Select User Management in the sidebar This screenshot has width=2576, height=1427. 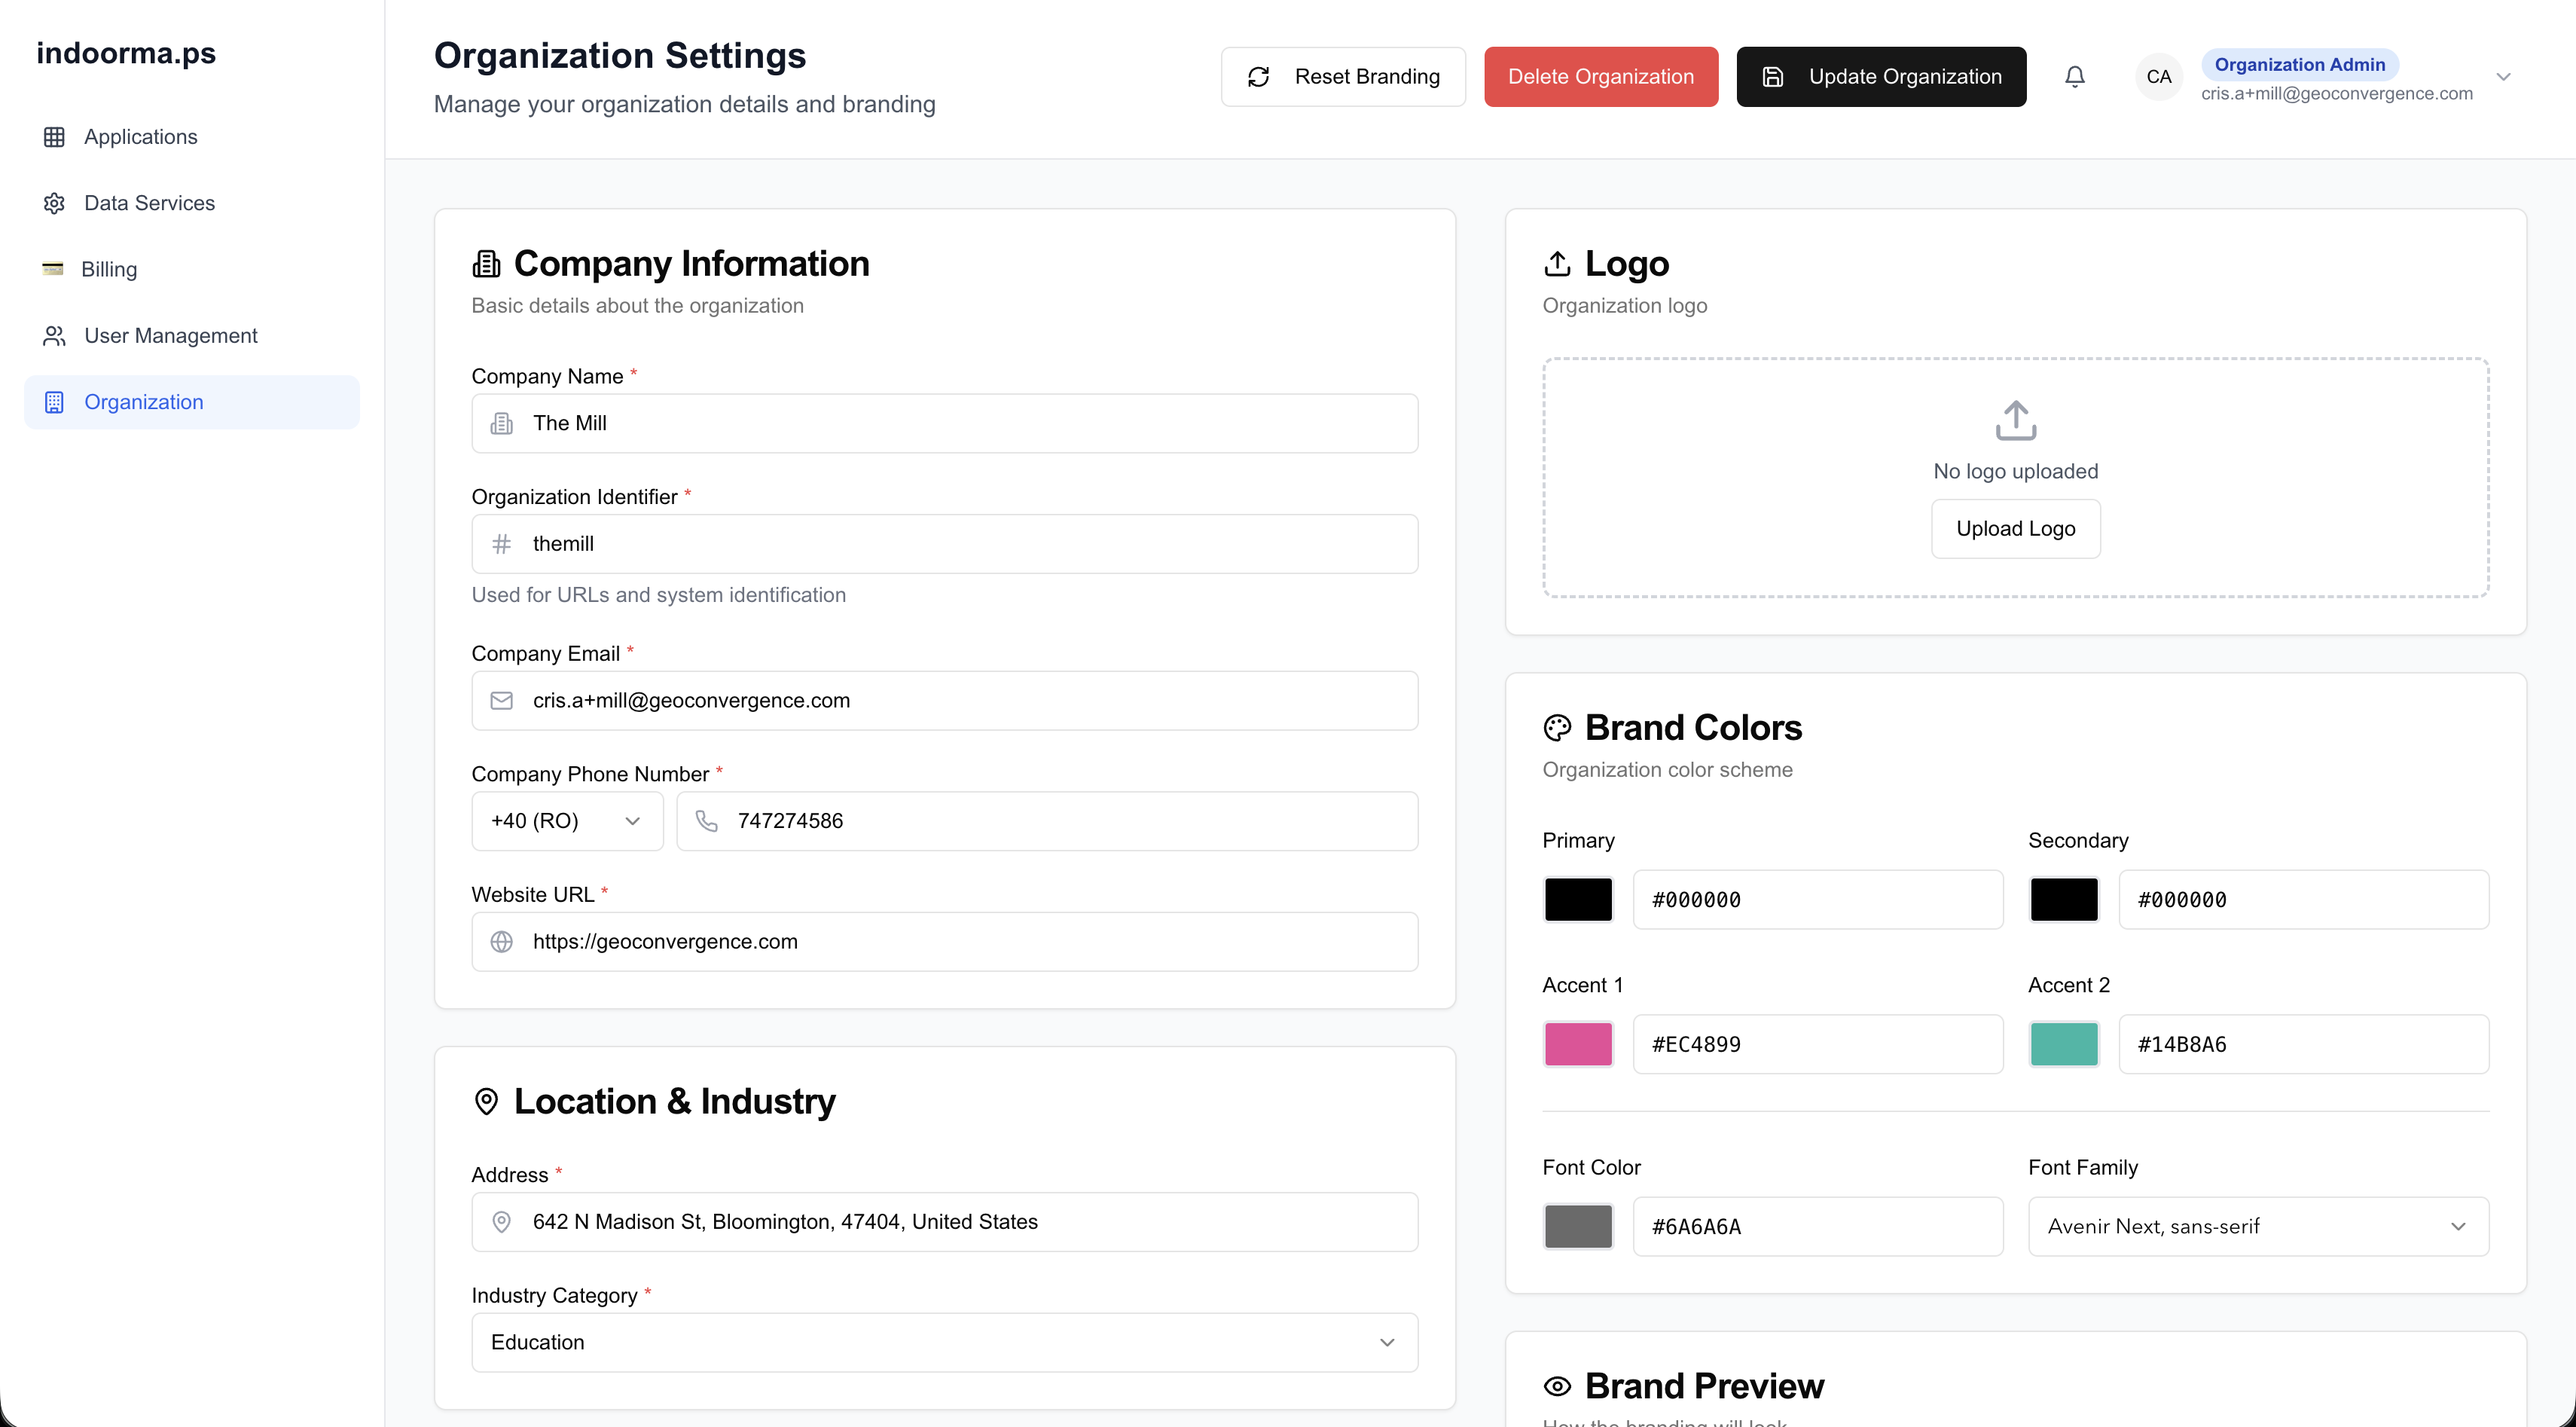[192, 336]
